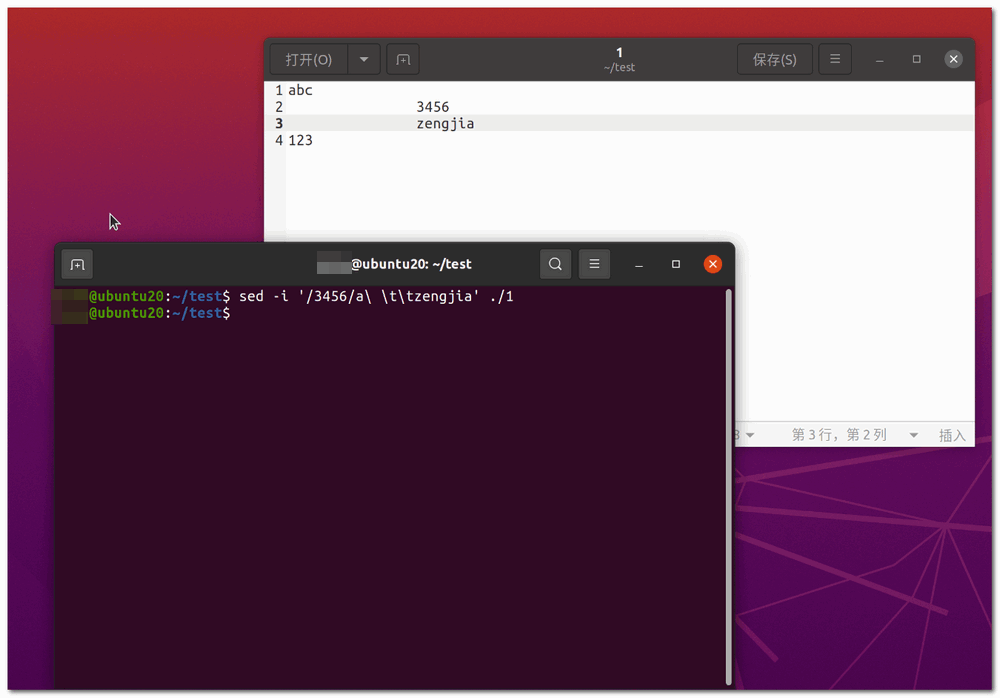Image resolution: width=1000 pixels, height=698 pixels.
Task: Open the terminal hamburger menu
Action: 594,264
